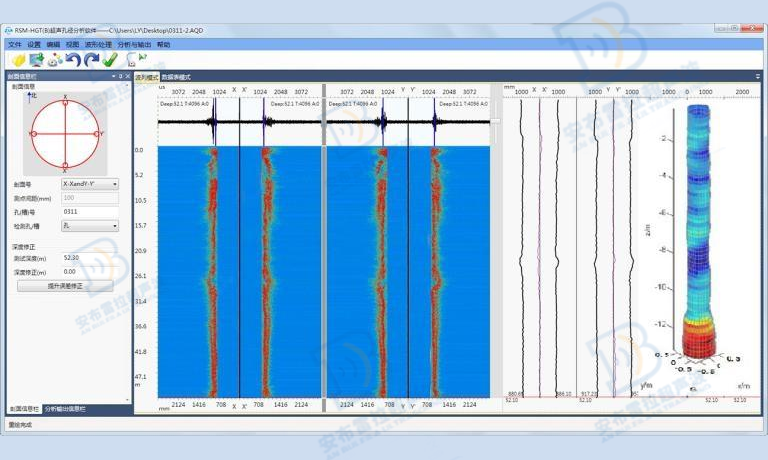
Task: Open the 波形处理 menu
Action: (98, 45)
